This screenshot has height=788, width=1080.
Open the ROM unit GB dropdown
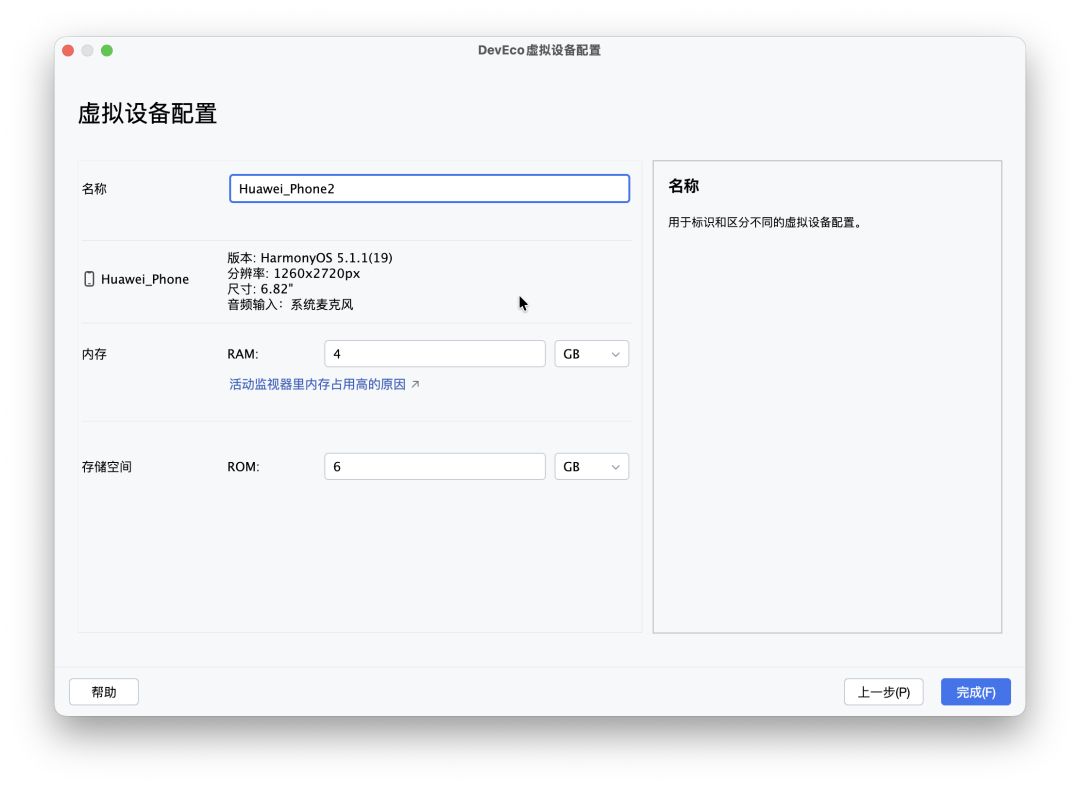coord(592,467)
